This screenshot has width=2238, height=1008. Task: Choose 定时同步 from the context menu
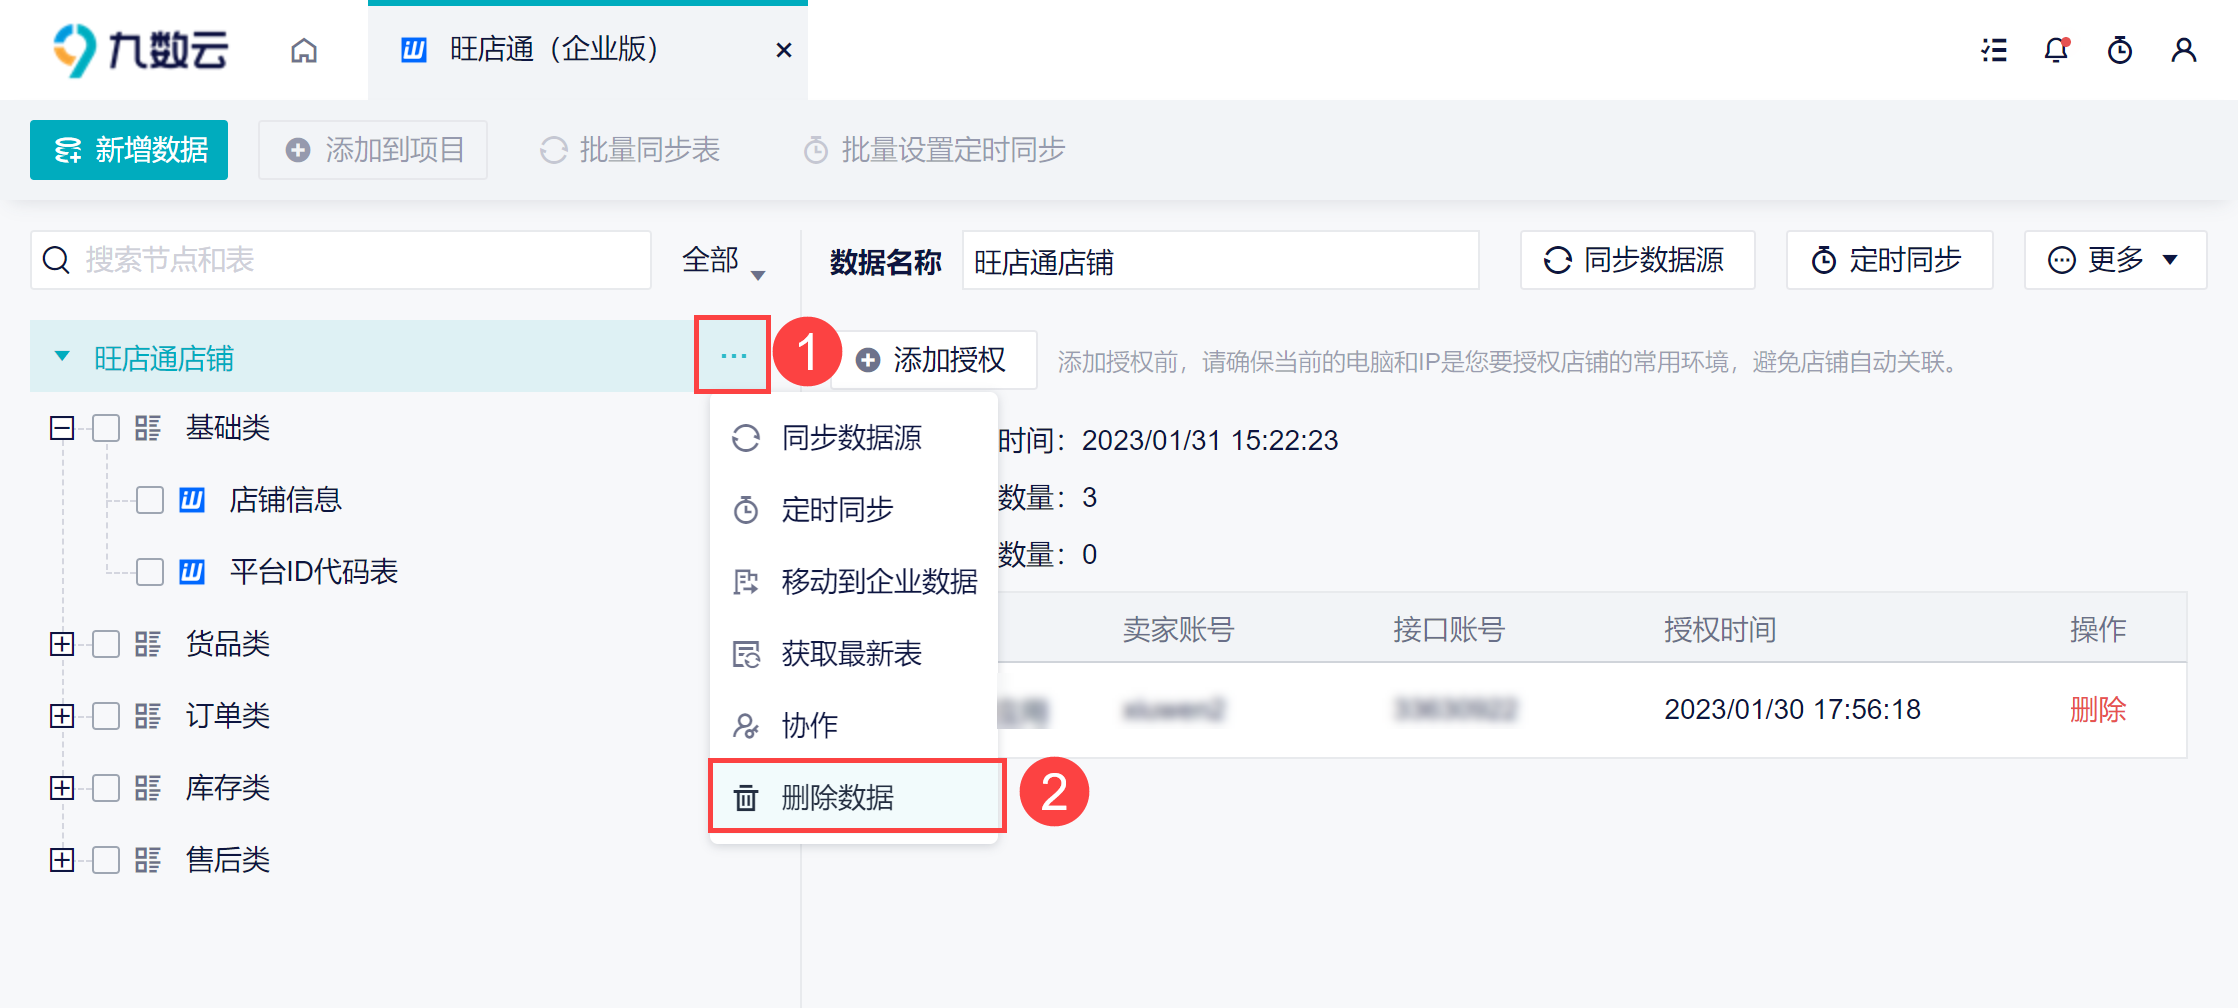854,510
